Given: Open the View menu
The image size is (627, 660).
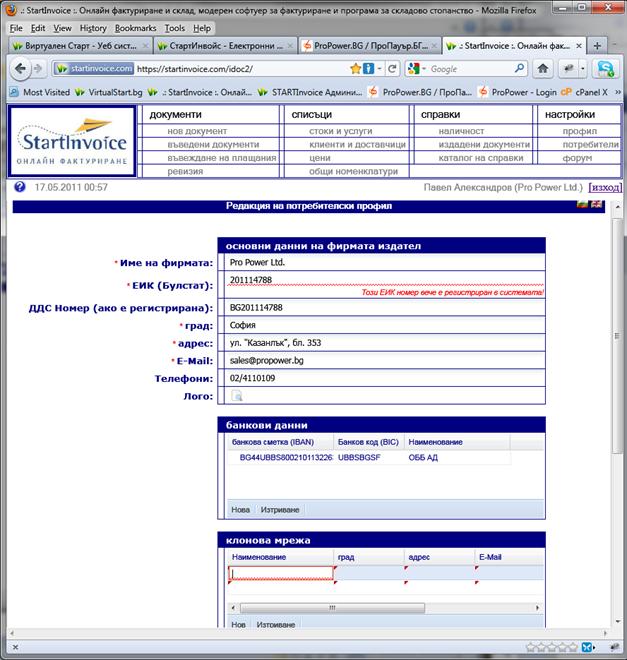Looking at the screenshot, I should pos(62,28).
